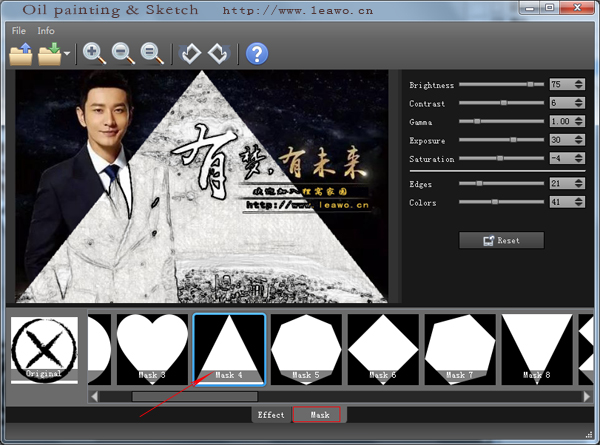Switch to the Effect tab

pyautogui.click(x=271, y=415)
